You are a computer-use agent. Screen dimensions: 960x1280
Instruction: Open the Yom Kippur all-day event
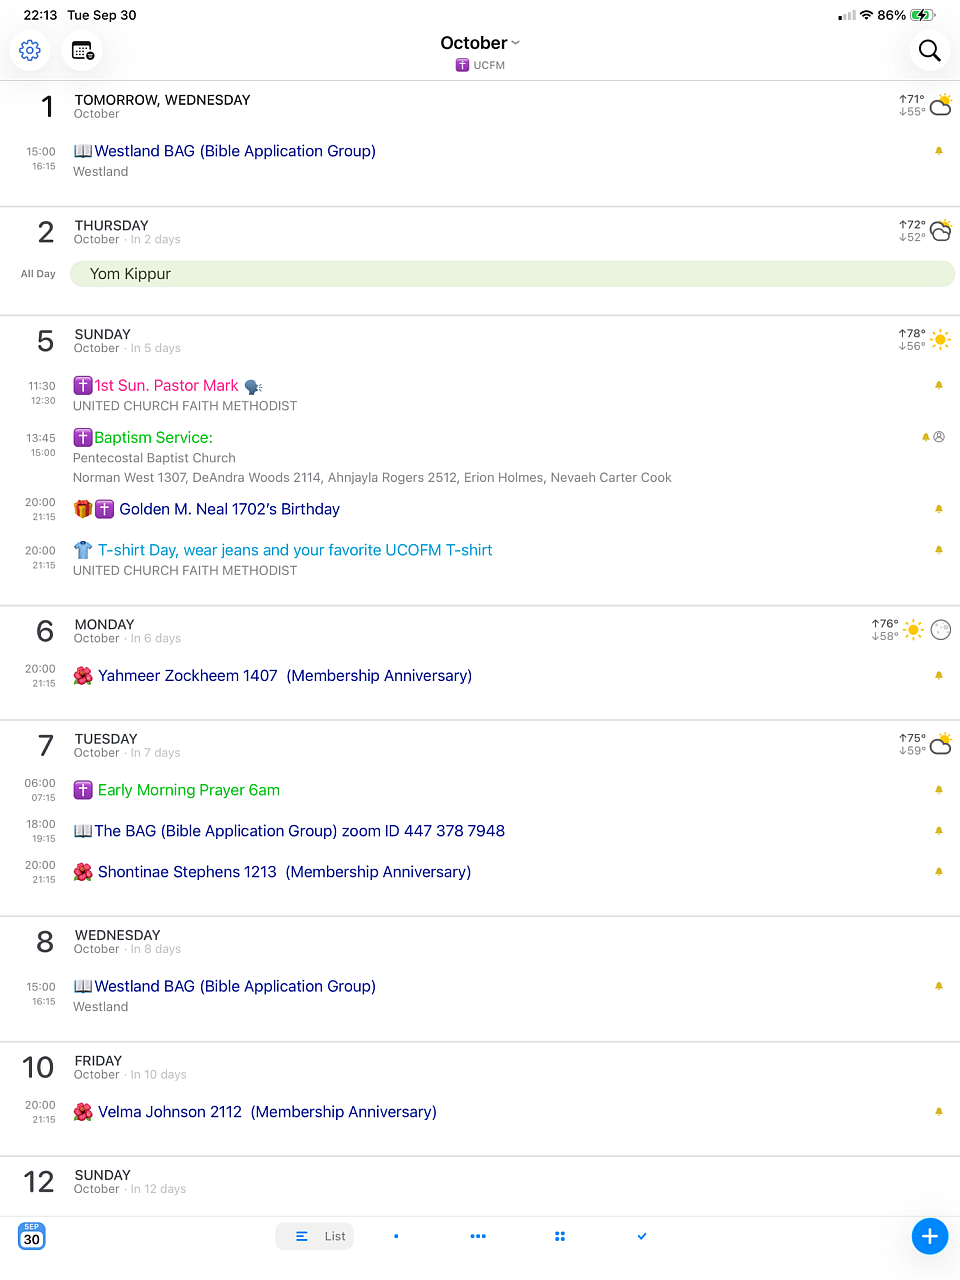[511, 274]
